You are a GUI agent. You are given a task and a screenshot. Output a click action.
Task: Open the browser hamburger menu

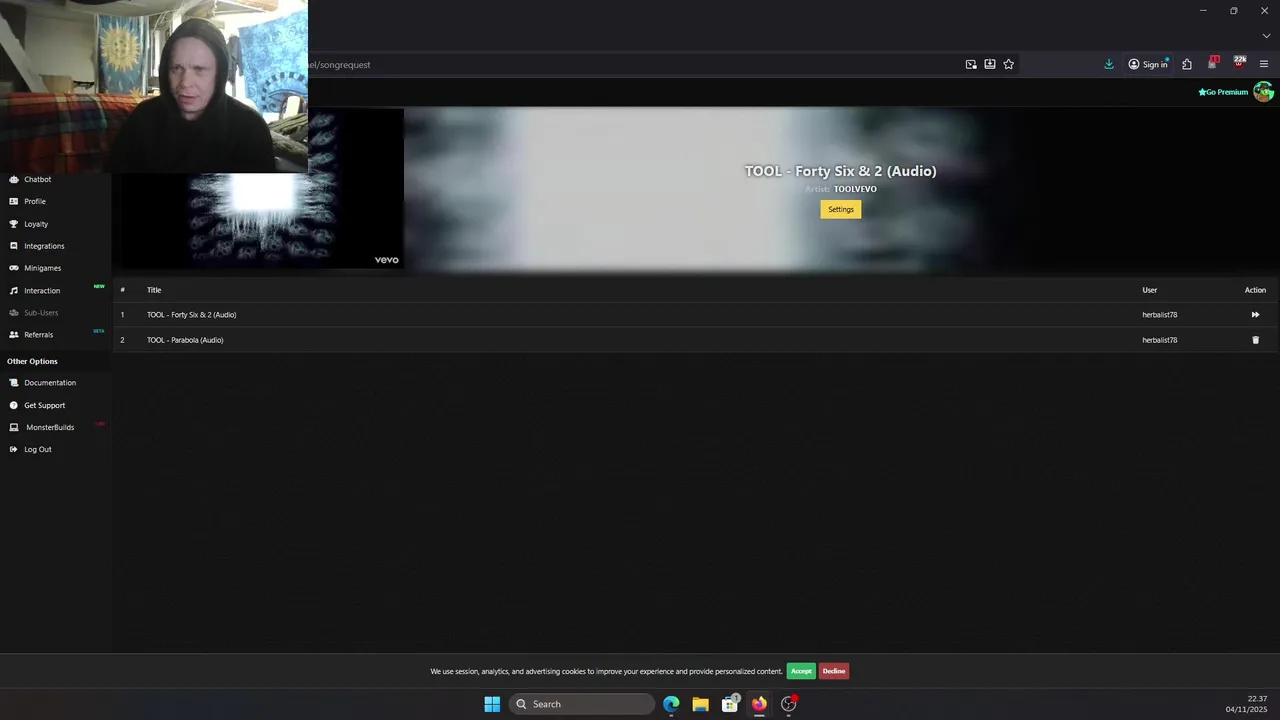coord(1264,64)
